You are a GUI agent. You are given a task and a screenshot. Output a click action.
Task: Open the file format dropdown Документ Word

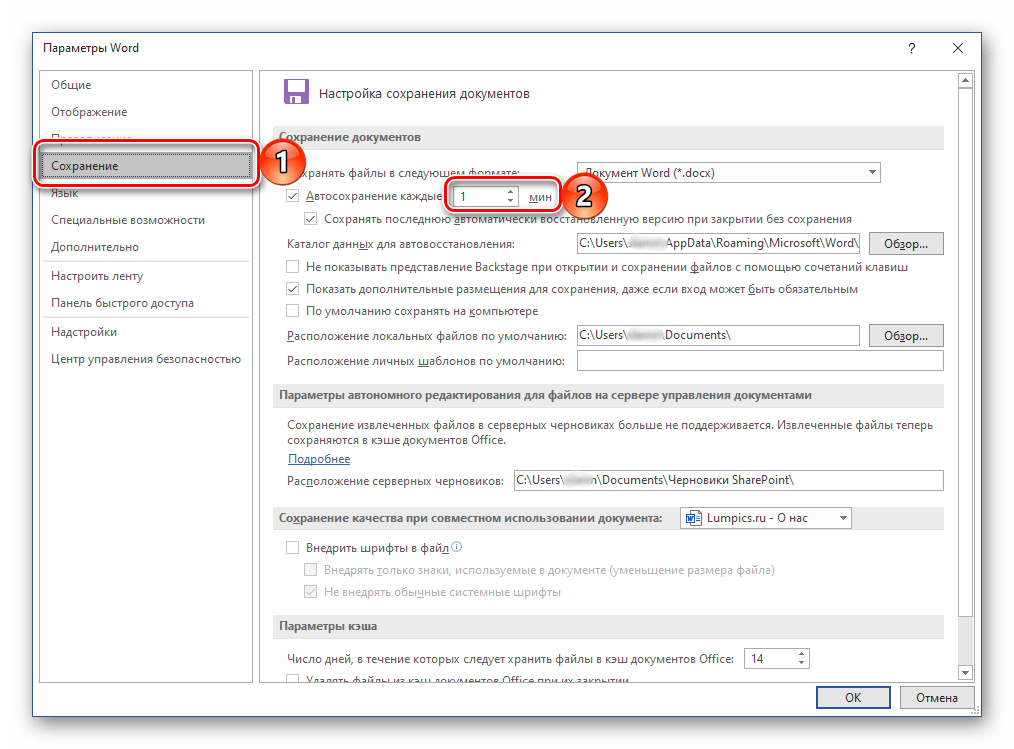[x=729, y=173]
